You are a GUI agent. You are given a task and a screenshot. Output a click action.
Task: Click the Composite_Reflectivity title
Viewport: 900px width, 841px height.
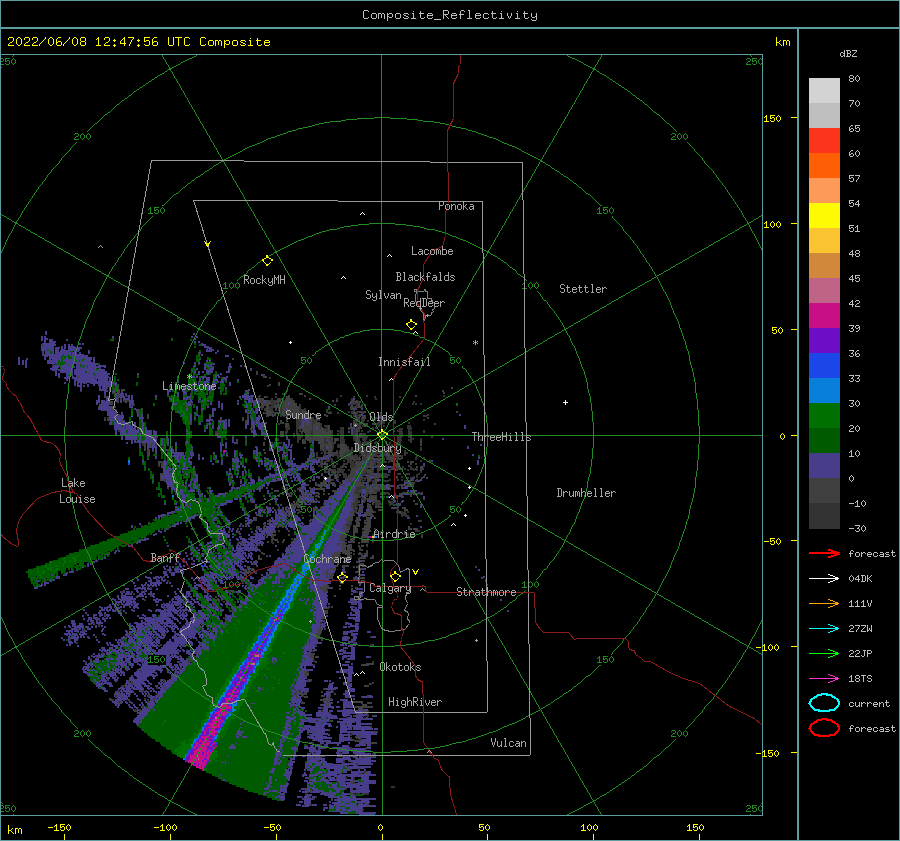(450, 15)
